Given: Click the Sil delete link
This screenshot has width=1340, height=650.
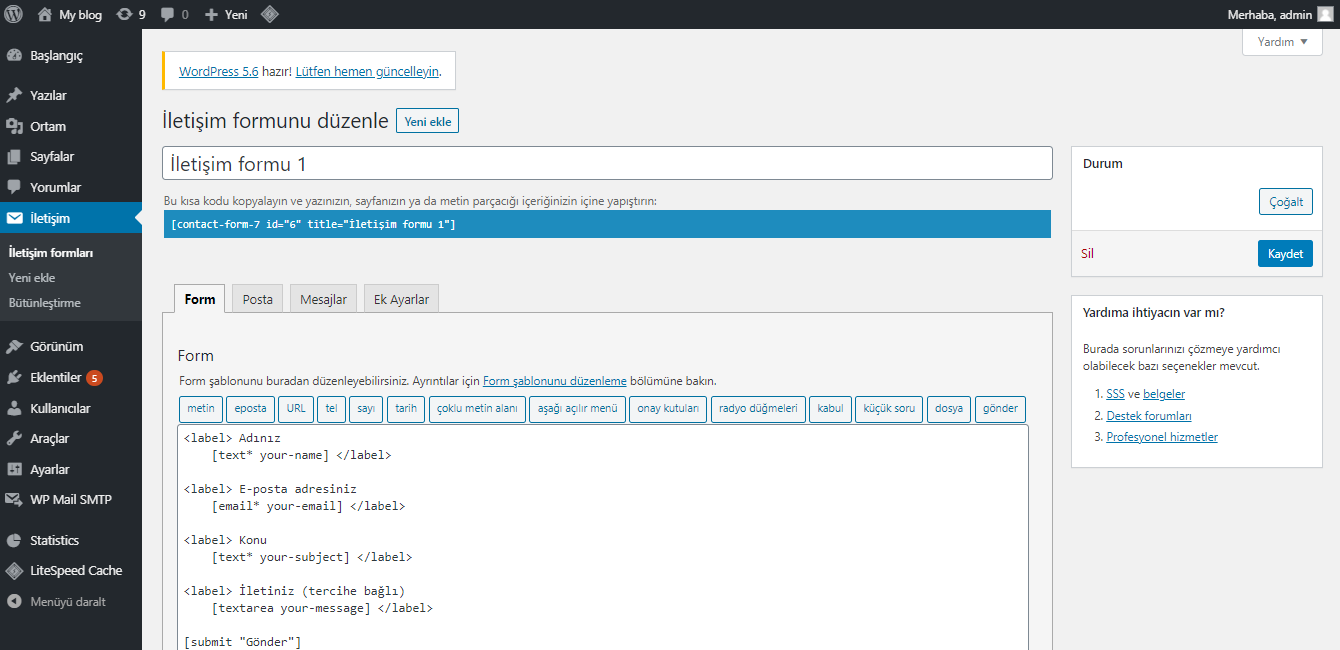Looking at the screenshot, I should click(1087, 254).
